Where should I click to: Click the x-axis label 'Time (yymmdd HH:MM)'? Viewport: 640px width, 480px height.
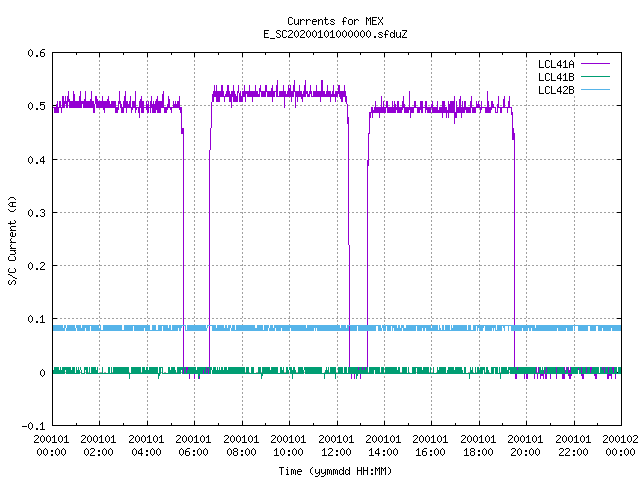pyautogui.click(x=335, y=471)
